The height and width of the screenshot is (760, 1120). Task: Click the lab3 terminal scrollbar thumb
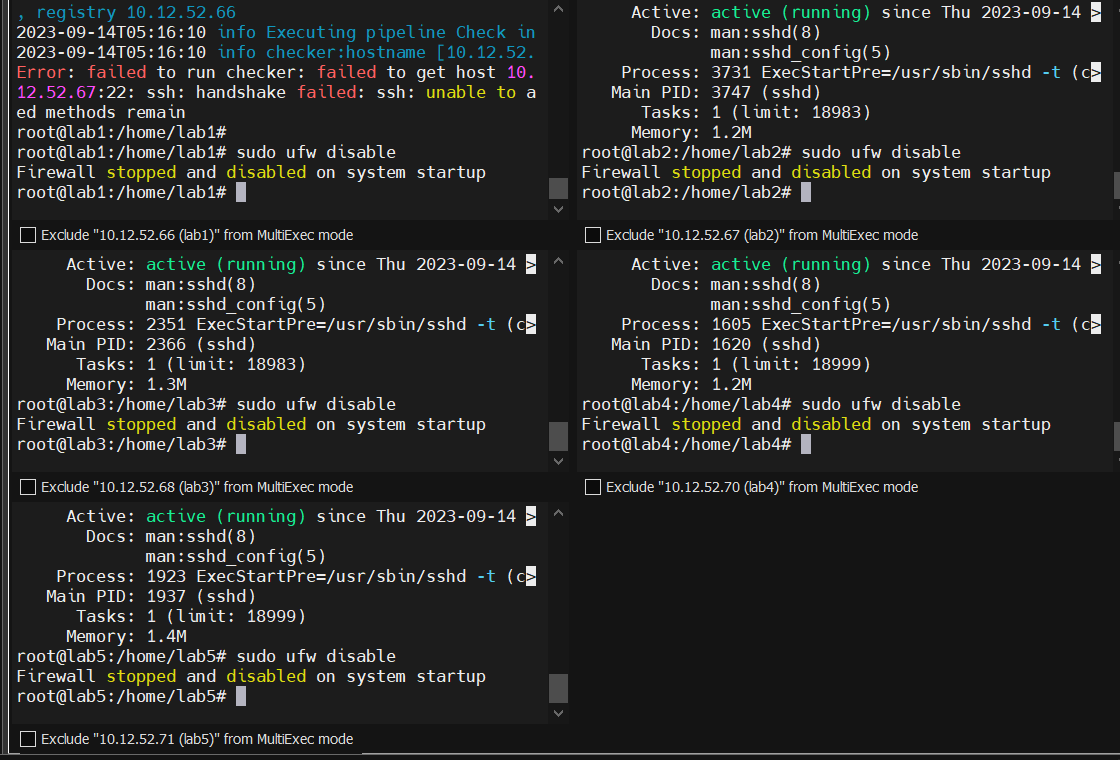click(x=558, y=436)
